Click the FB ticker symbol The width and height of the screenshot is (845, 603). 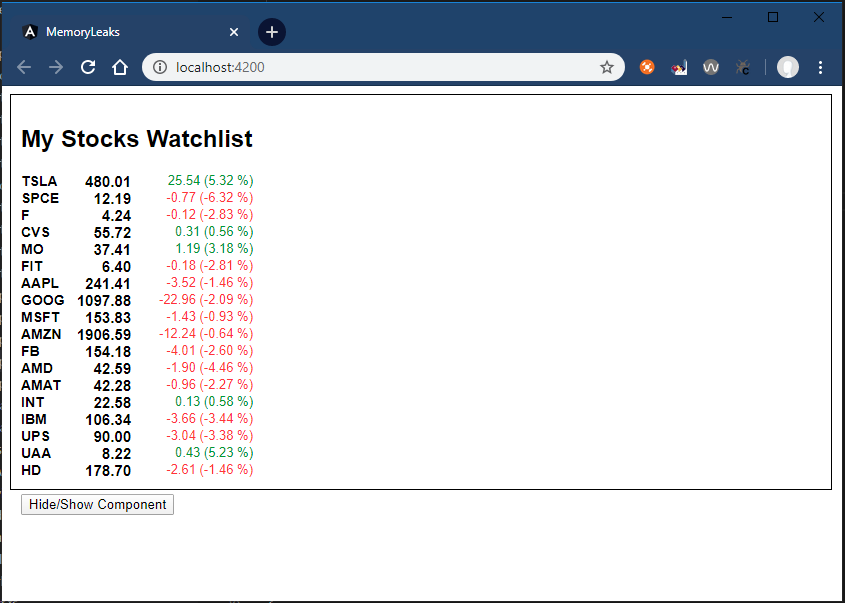[x=30, y=351]
